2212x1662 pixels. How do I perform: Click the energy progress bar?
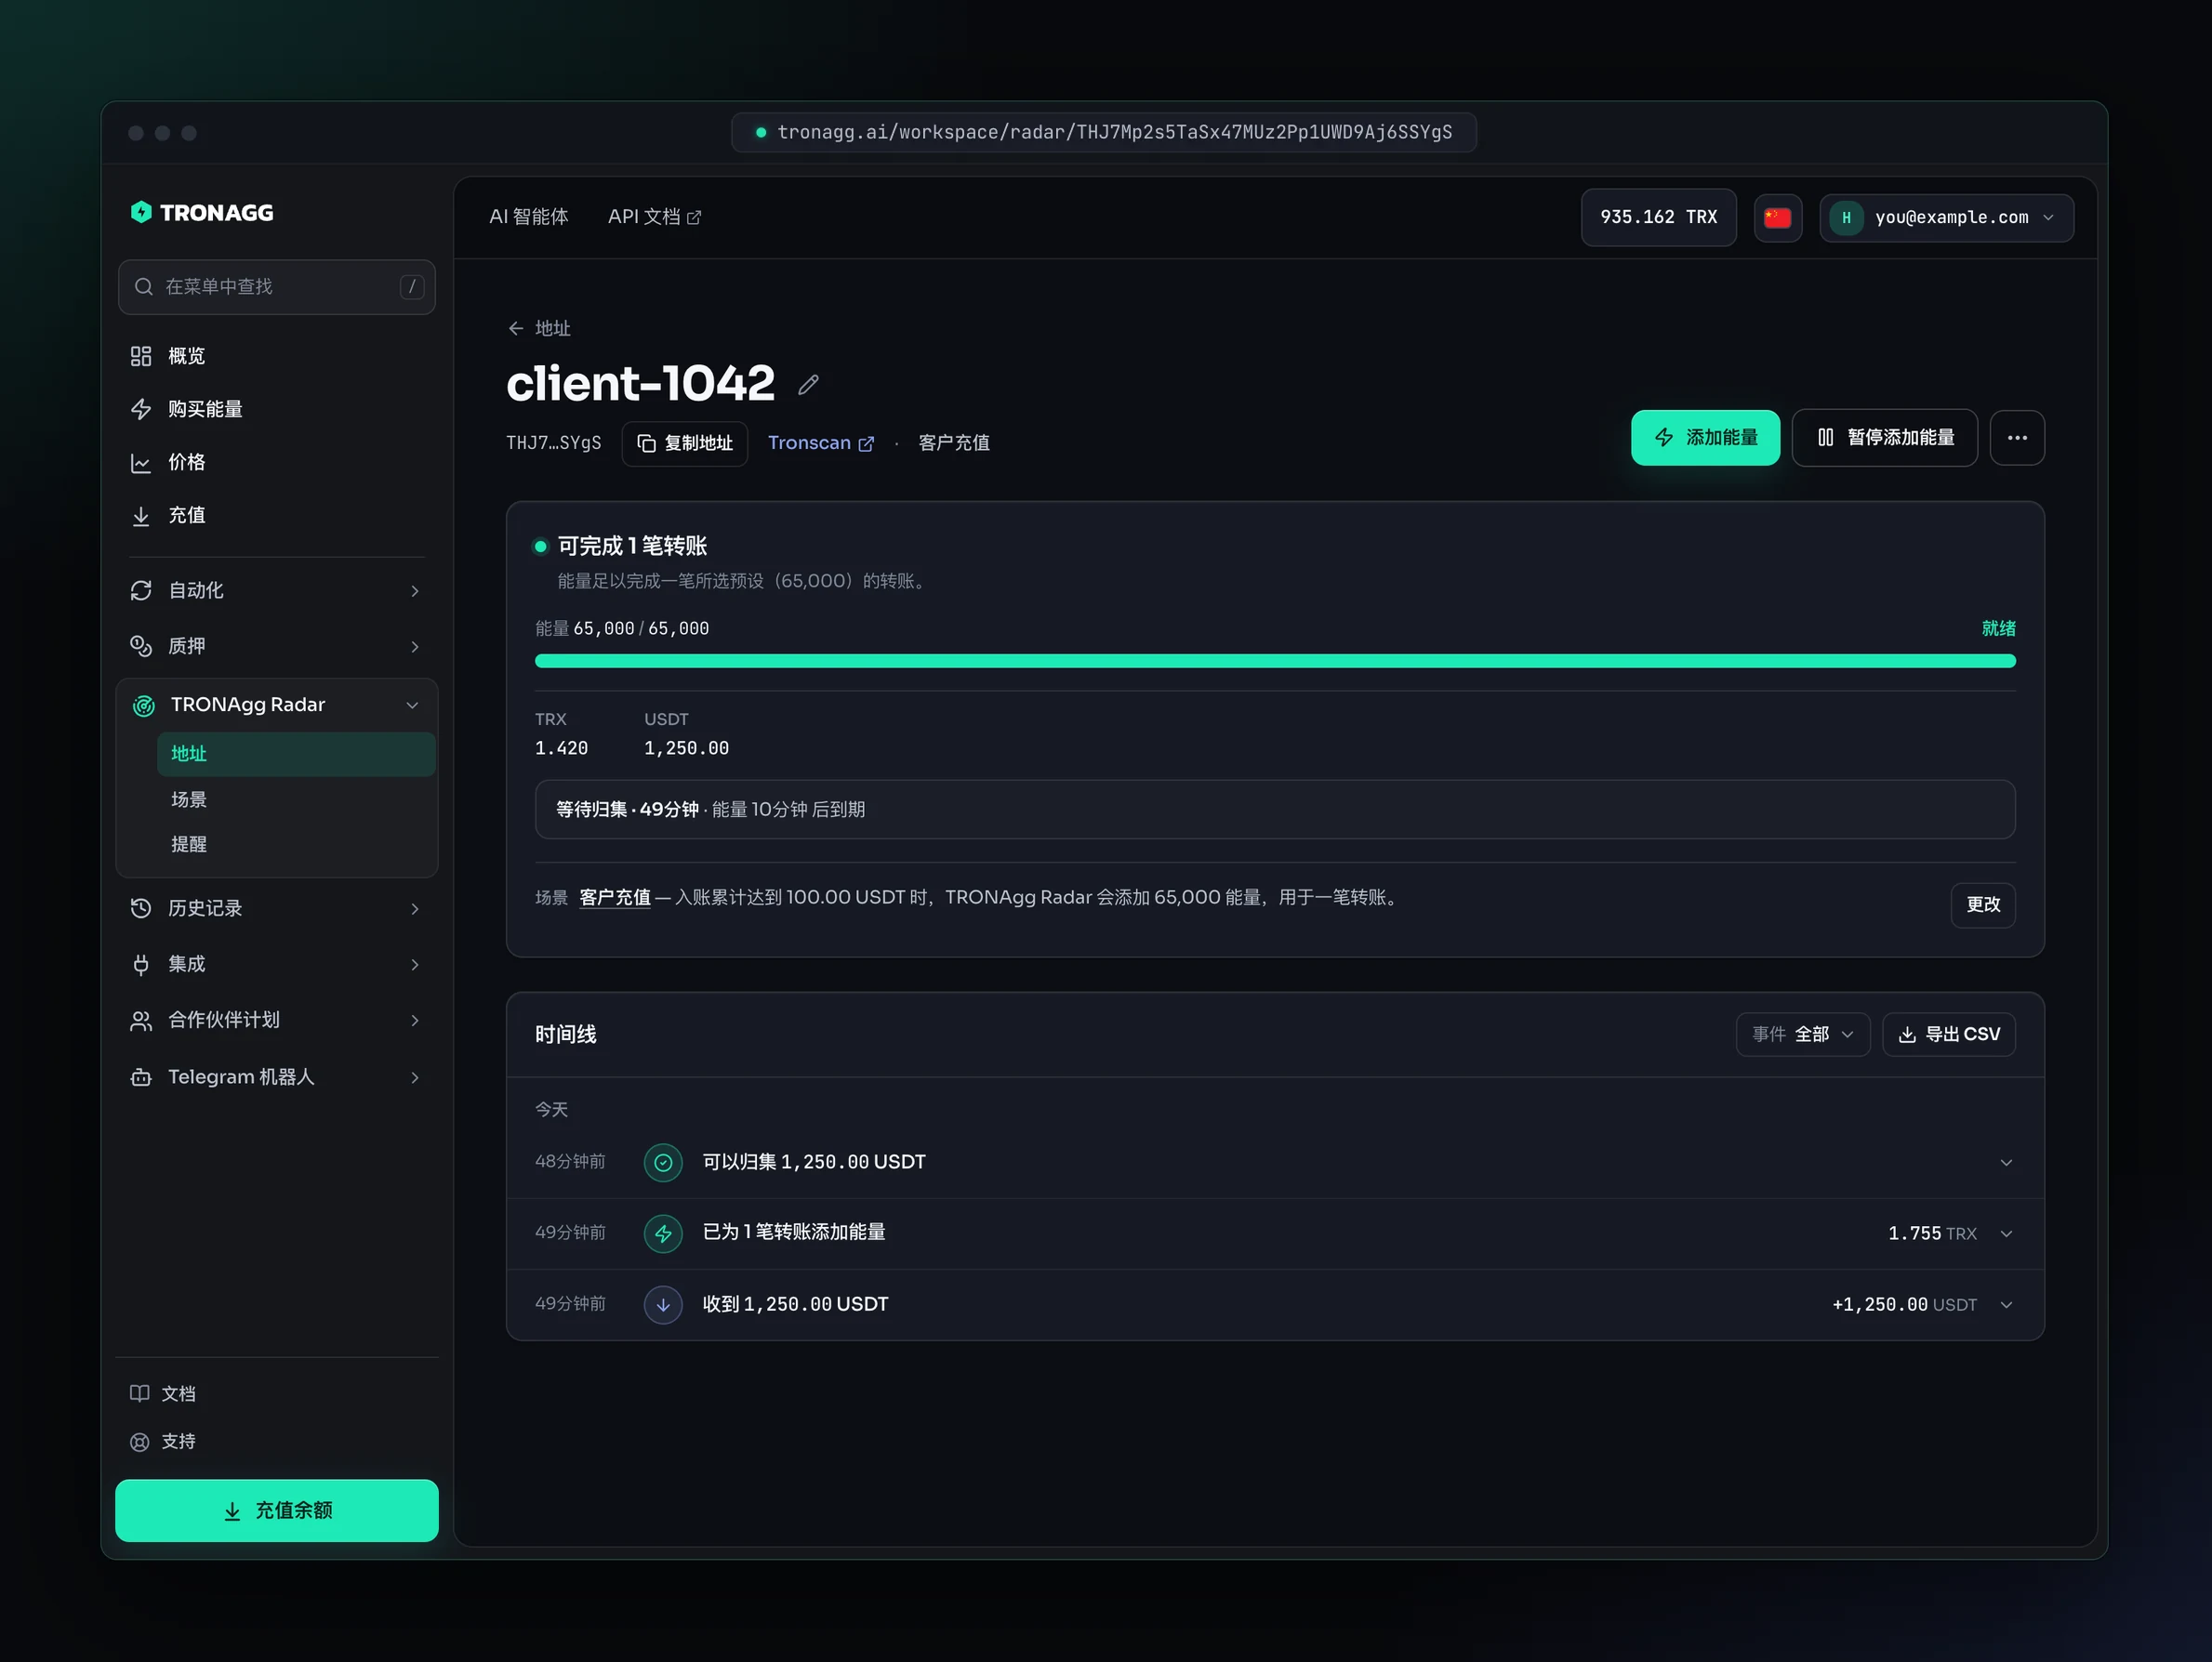tap(1274, 661)
